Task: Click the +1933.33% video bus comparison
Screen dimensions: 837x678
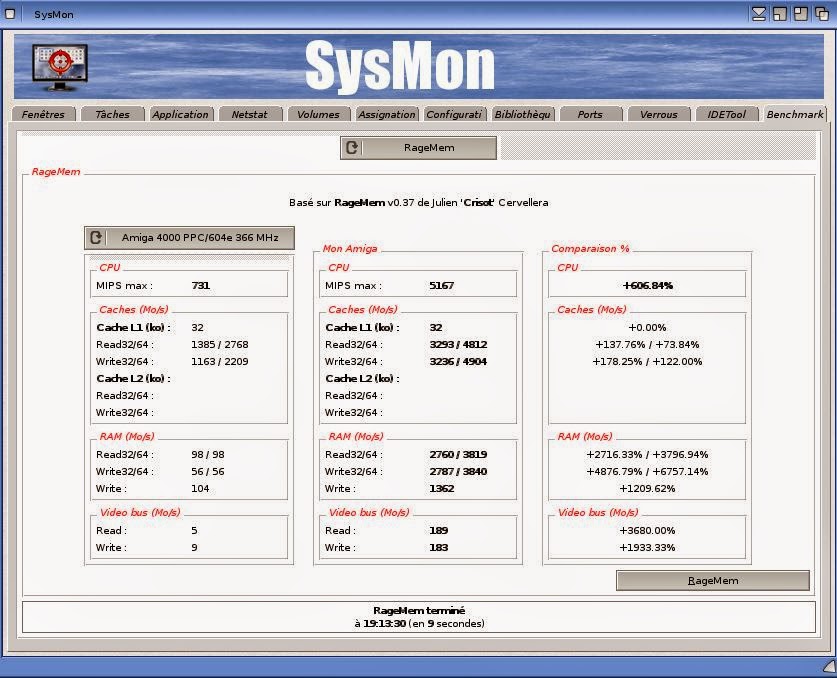Action: (x=648, y=548)
